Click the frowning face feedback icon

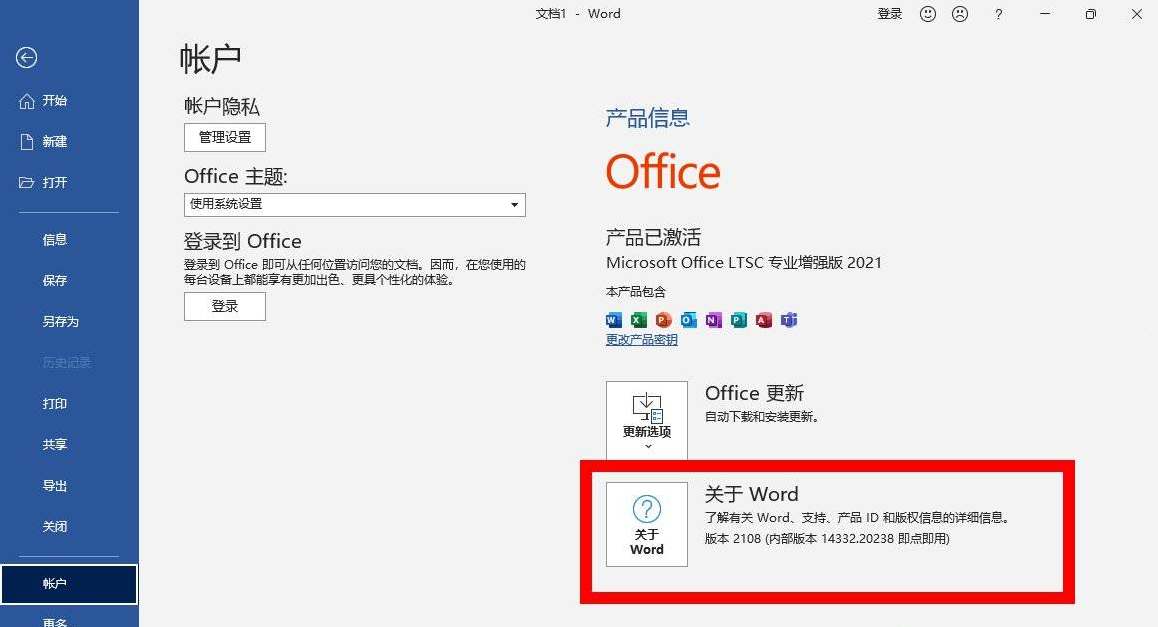(x=960, y=14)
